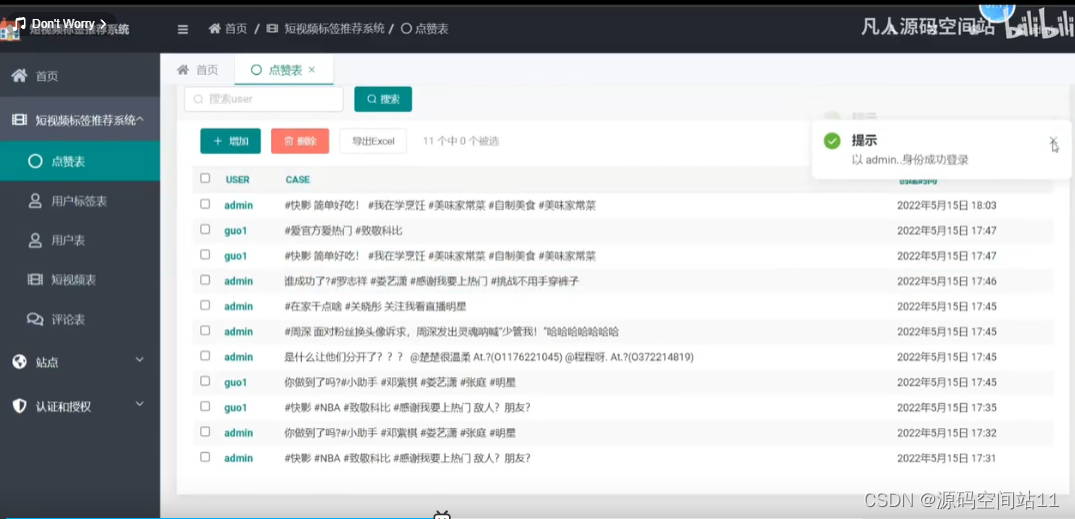Collapse the 短视频标签推荐系统 sidebar group
This screenshot has height=519, width=1075.
pyautogui.click(x=80, y=120)
